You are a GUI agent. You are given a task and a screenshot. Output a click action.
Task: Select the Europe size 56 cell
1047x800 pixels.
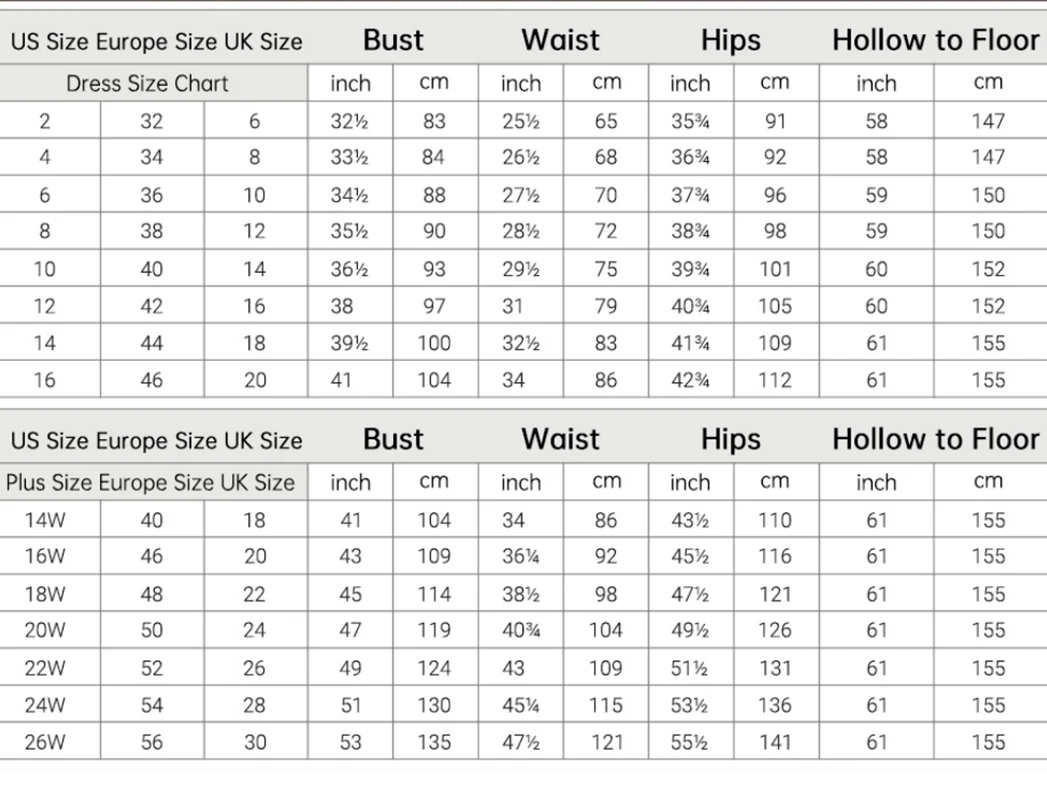click(151, 742)
